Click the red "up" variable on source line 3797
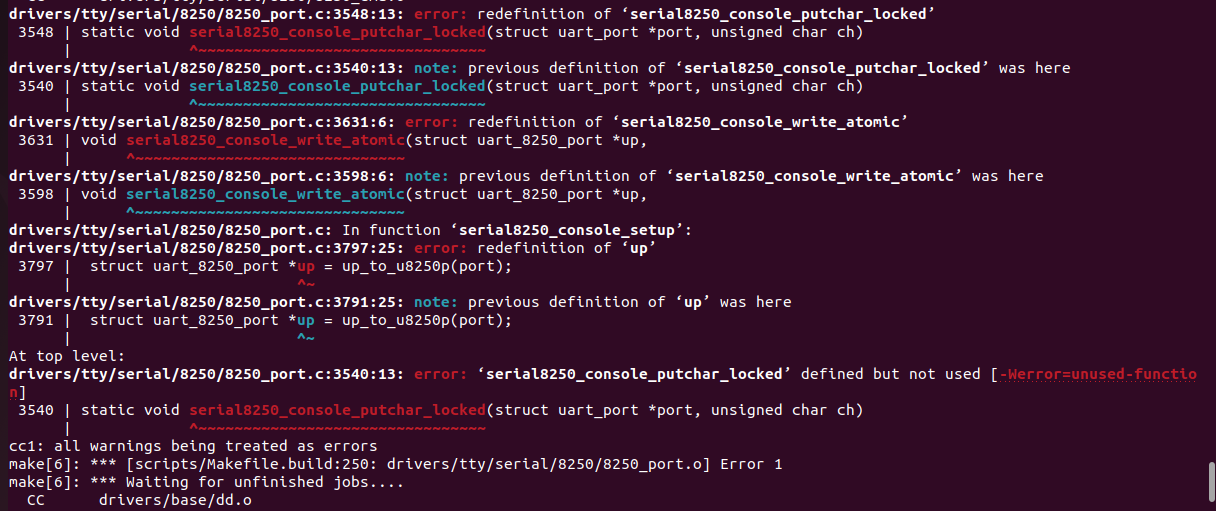This screenshot has height=511, width=1216. (x=306, y=266)
